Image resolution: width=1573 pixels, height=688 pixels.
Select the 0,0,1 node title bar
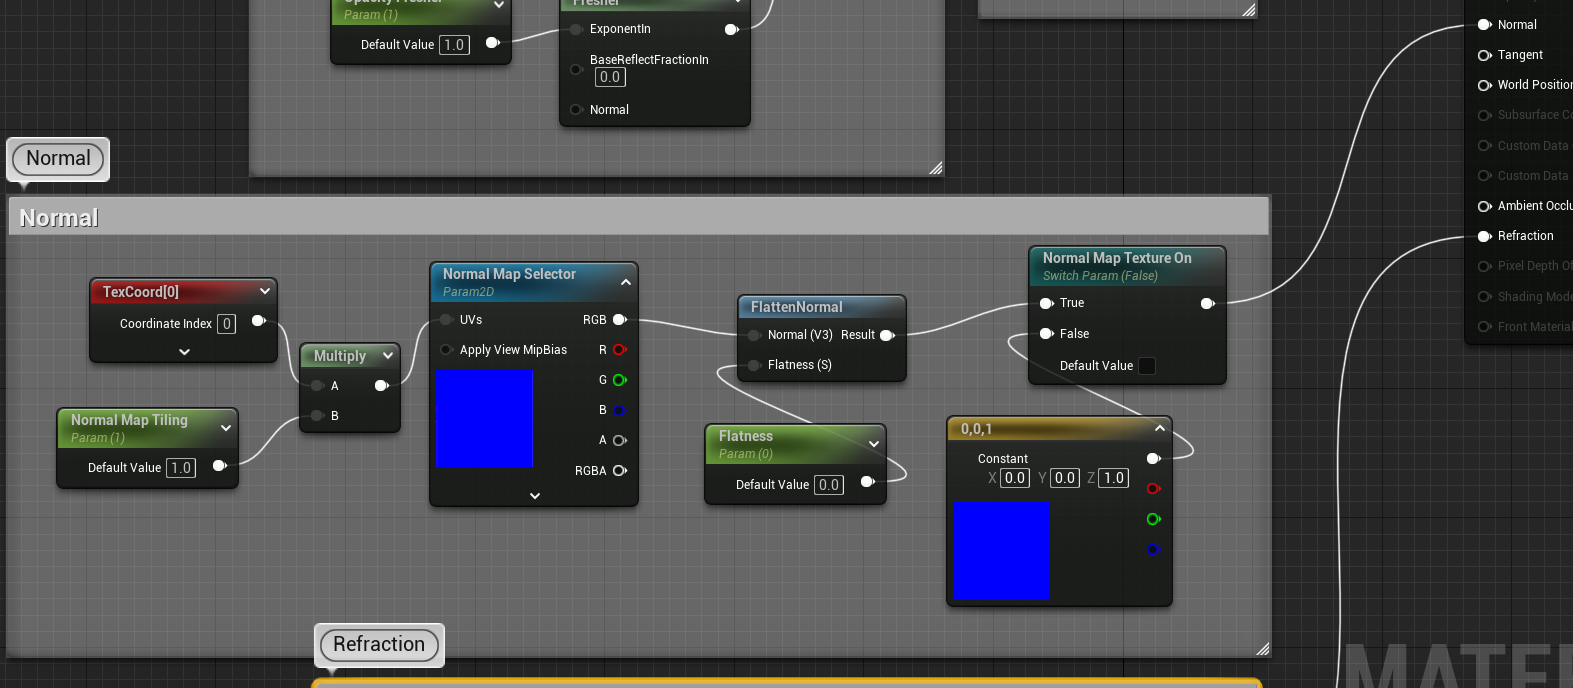[1059, 429]
